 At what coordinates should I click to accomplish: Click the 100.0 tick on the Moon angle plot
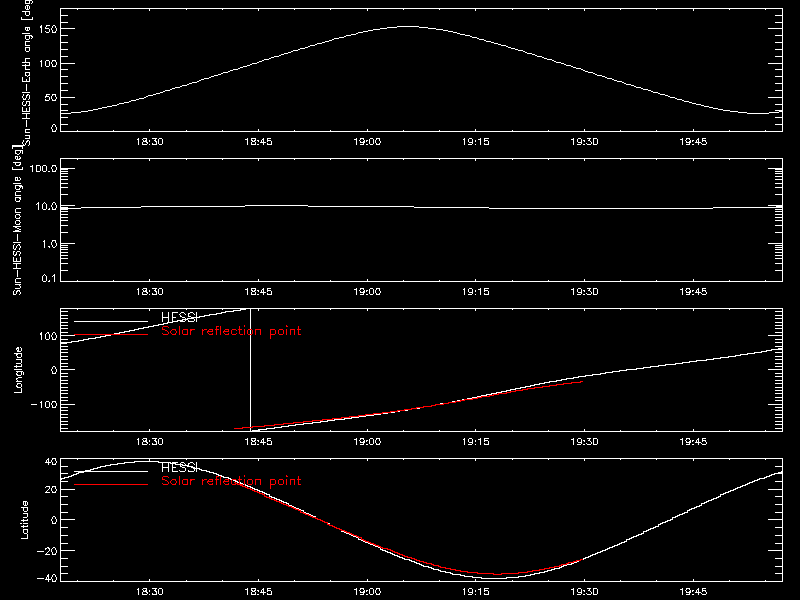point(44,169)
